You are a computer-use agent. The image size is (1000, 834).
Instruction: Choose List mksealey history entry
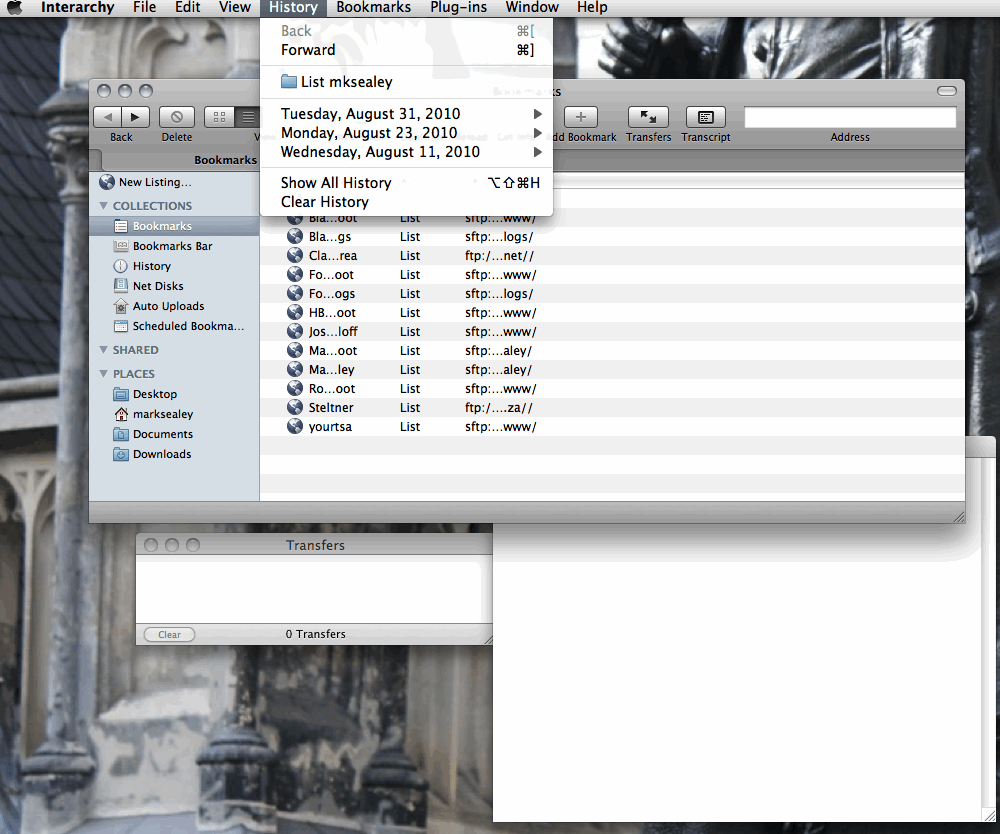406,82
